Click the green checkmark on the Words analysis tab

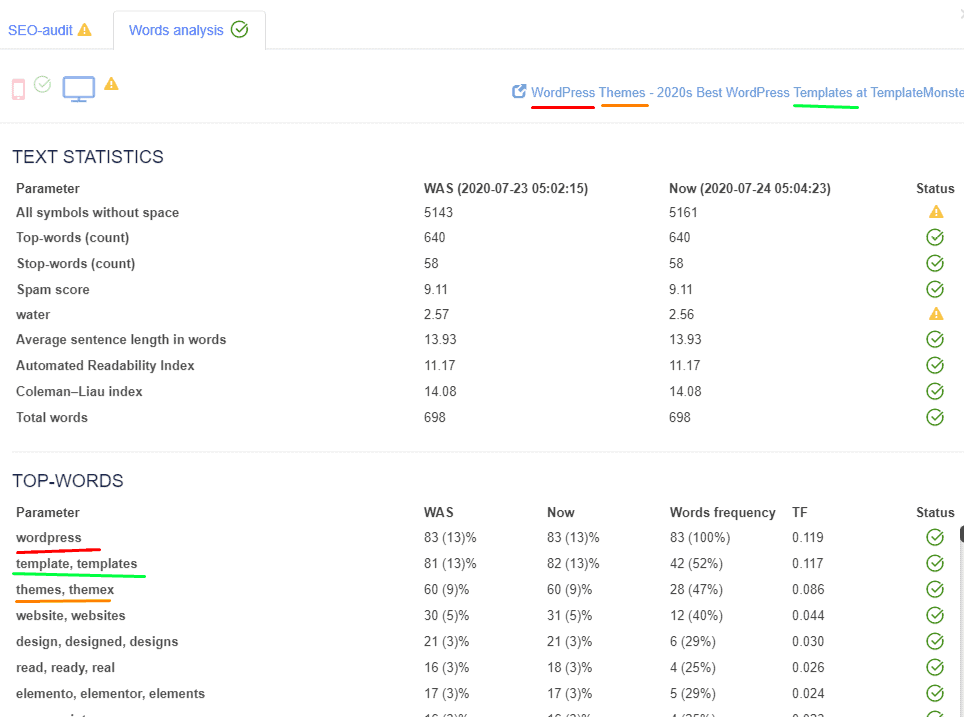(x=239, y=29)
